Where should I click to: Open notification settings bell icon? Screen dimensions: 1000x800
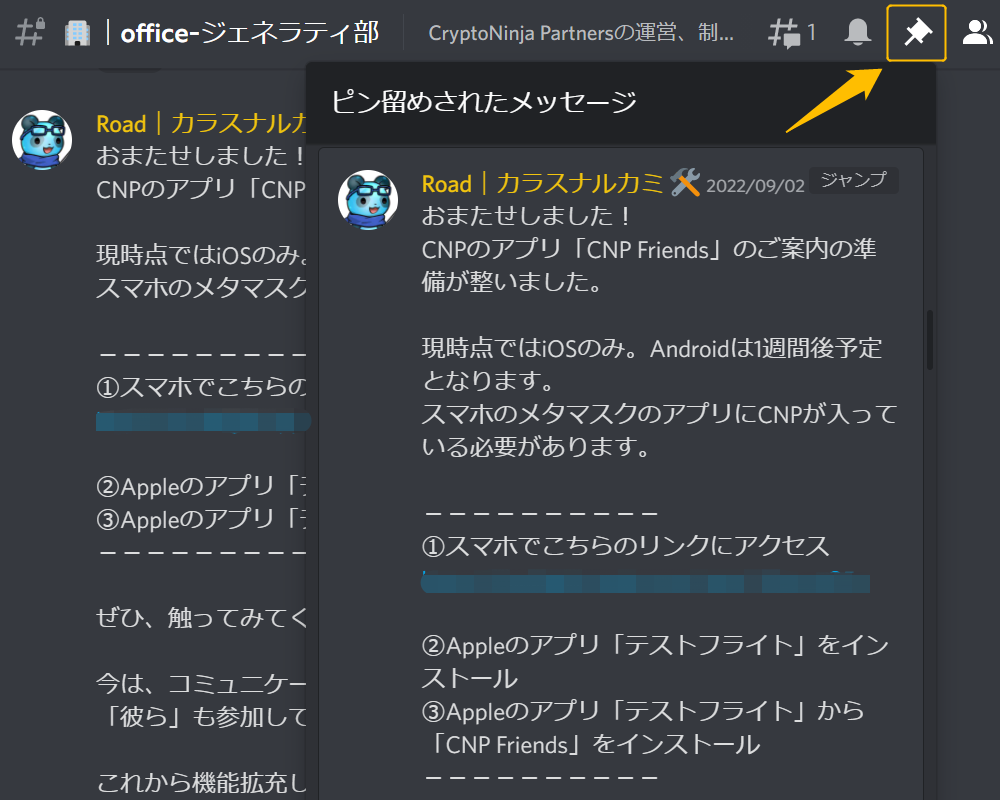point(857,32)
